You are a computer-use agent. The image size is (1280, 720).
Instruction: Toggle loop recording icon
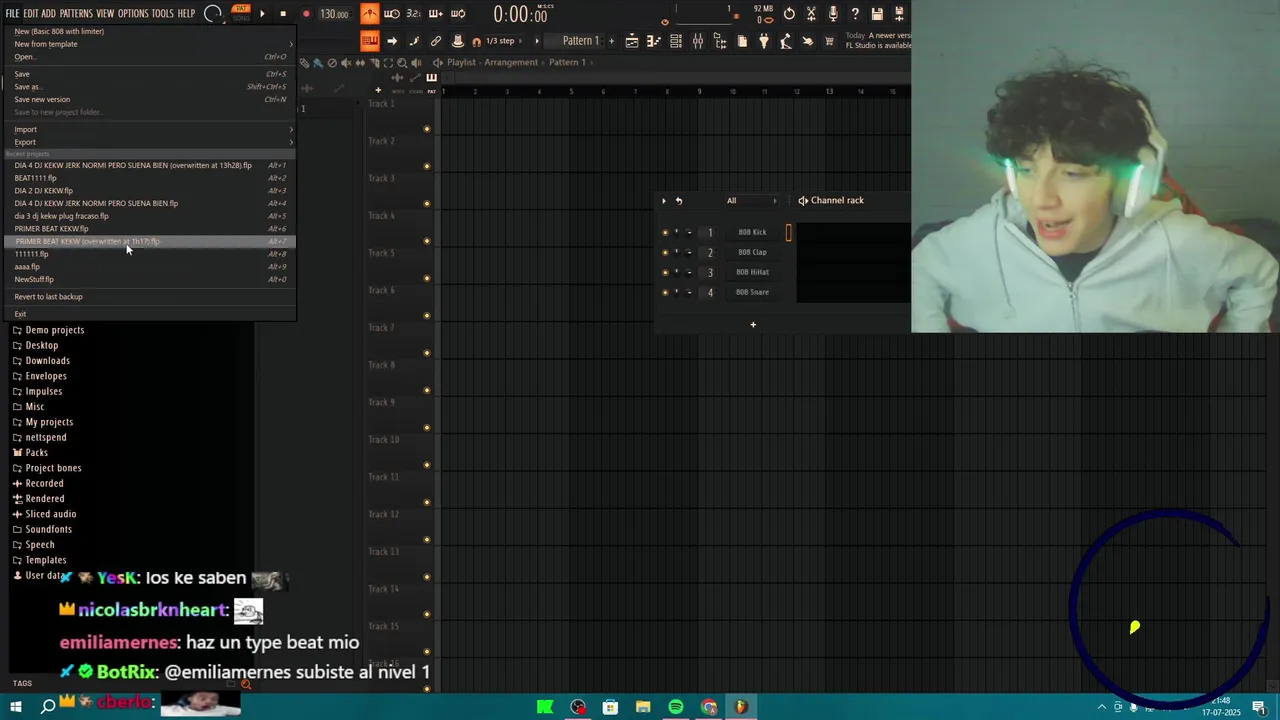click(458, 14)
